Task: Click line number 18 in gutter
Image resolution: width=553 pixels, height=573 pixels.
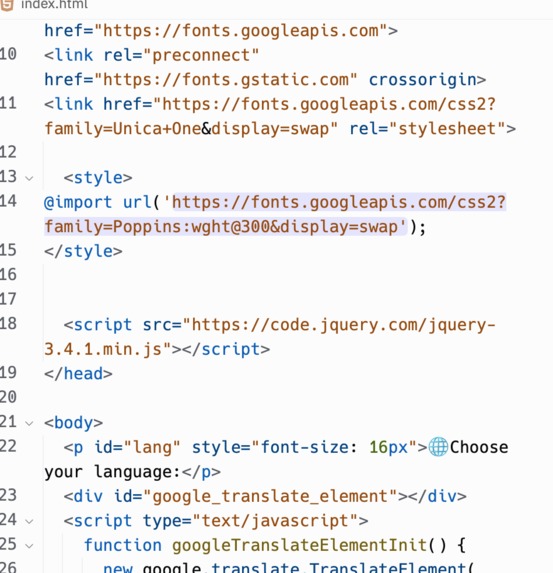Action: pyautogui.click(x=8, y=324)
